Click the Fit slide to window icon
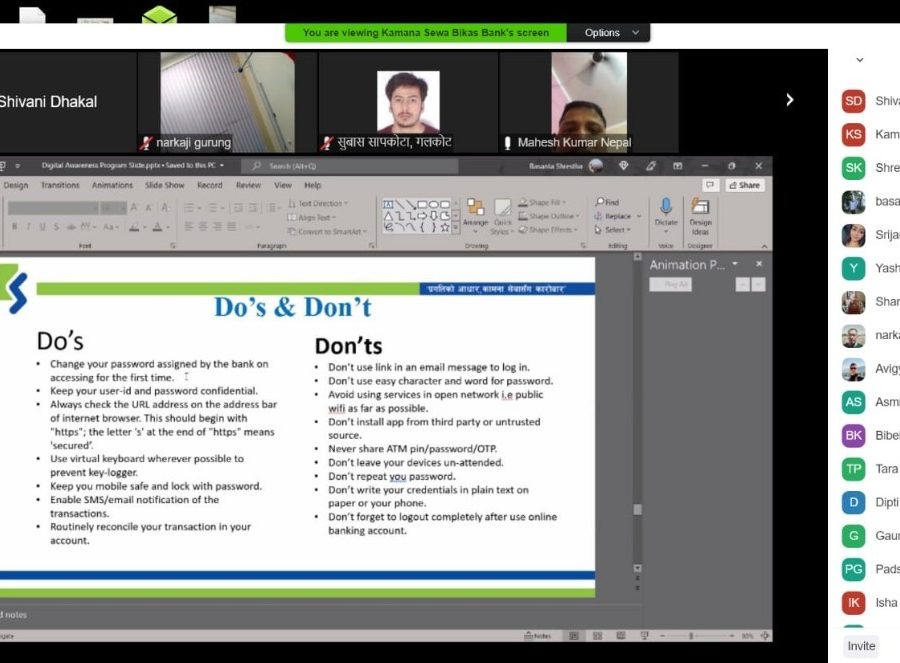The width and height of the screenshot is (900, 663). click(x=765, y=636)
